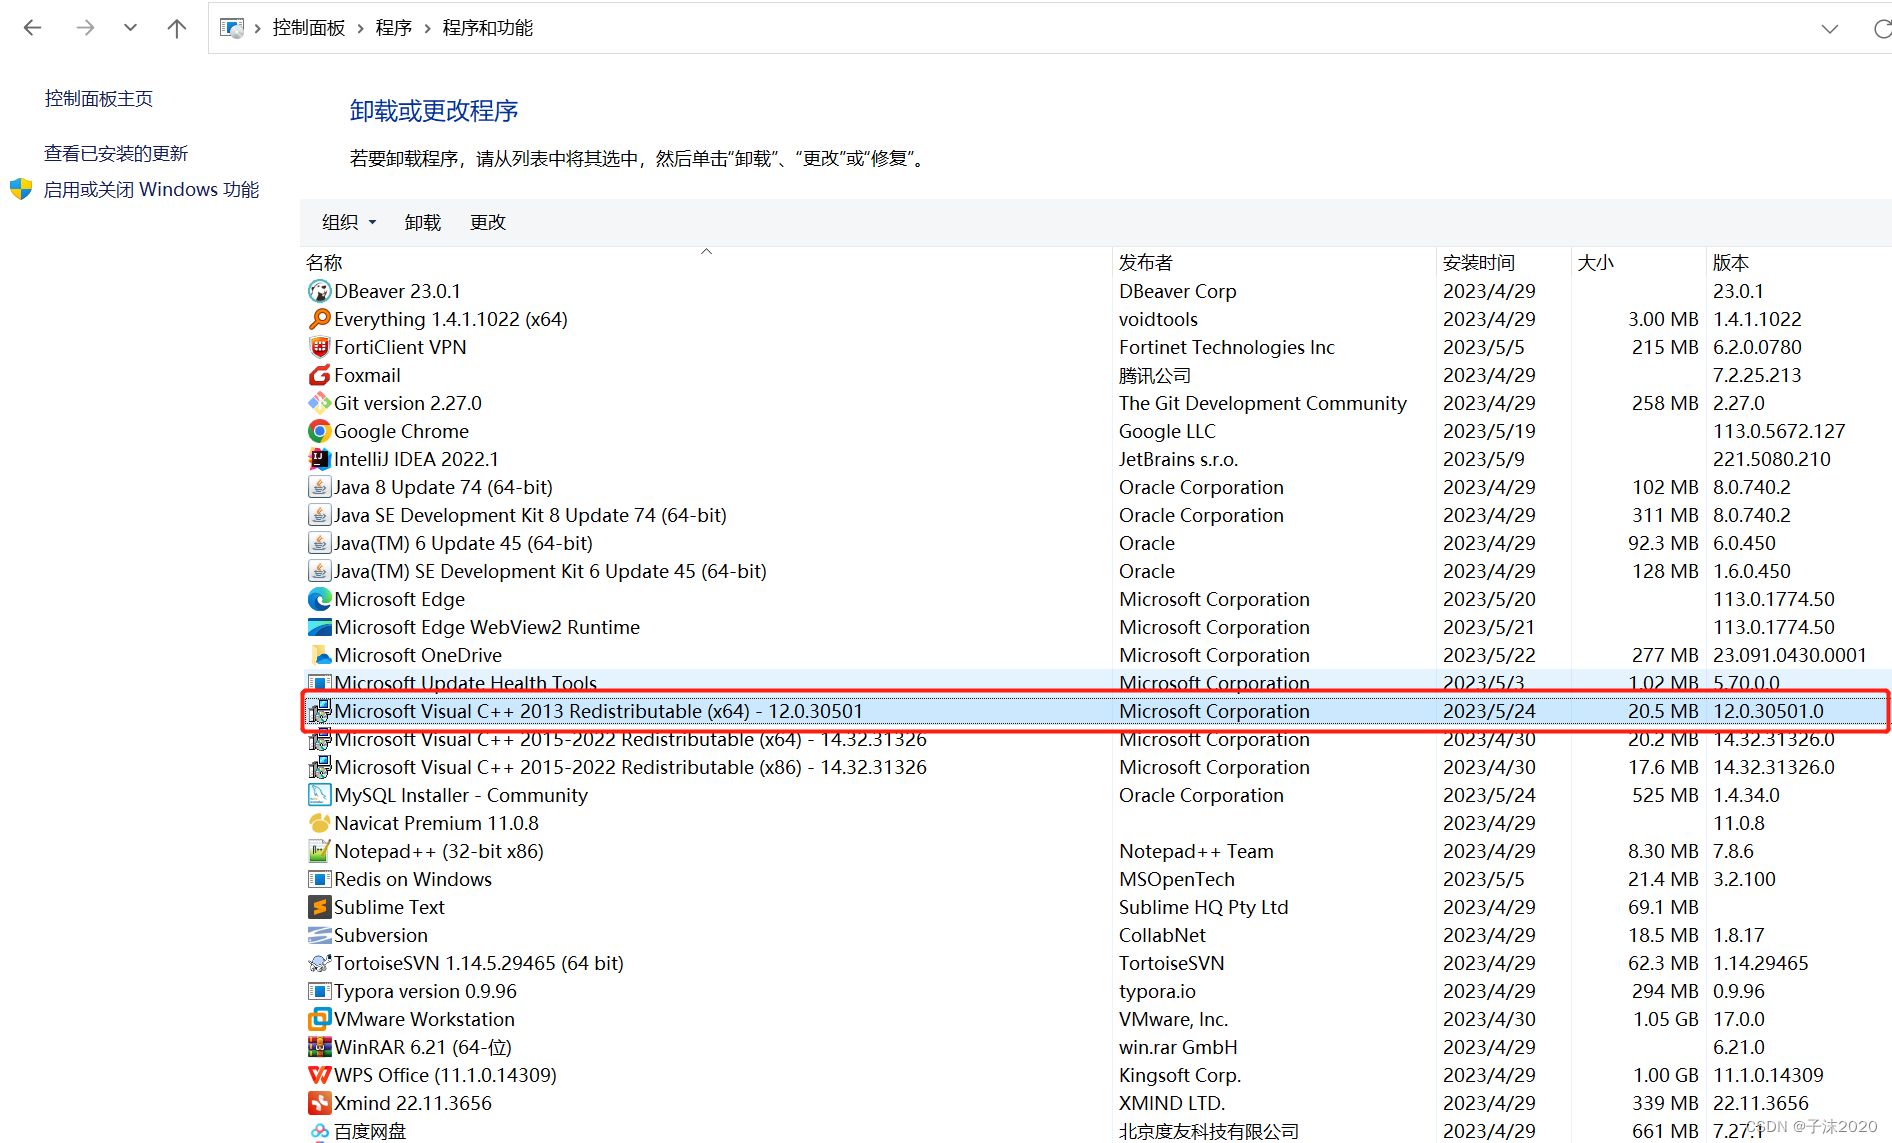Select Visual C++ 2015-2022 Redistributable (x86) row

pos(1096,767)
